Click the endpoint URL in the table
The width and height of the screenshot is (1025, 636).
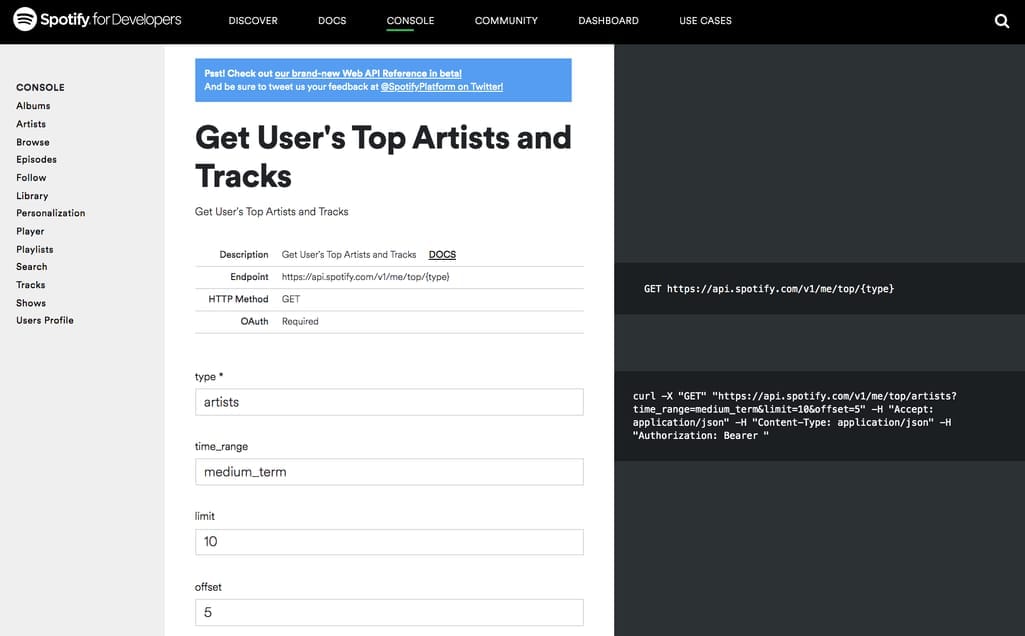click(x=365, y=276)
